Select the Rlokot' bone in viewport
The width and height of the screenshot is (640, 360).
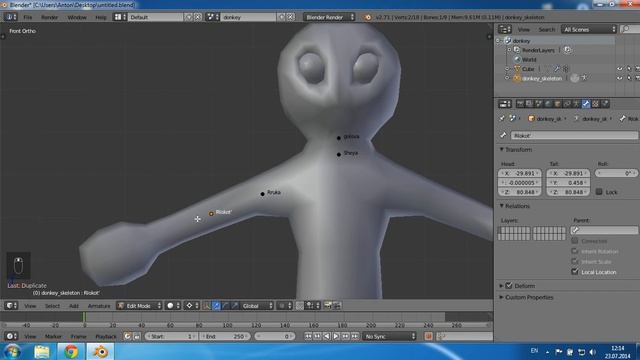[211, 213]
